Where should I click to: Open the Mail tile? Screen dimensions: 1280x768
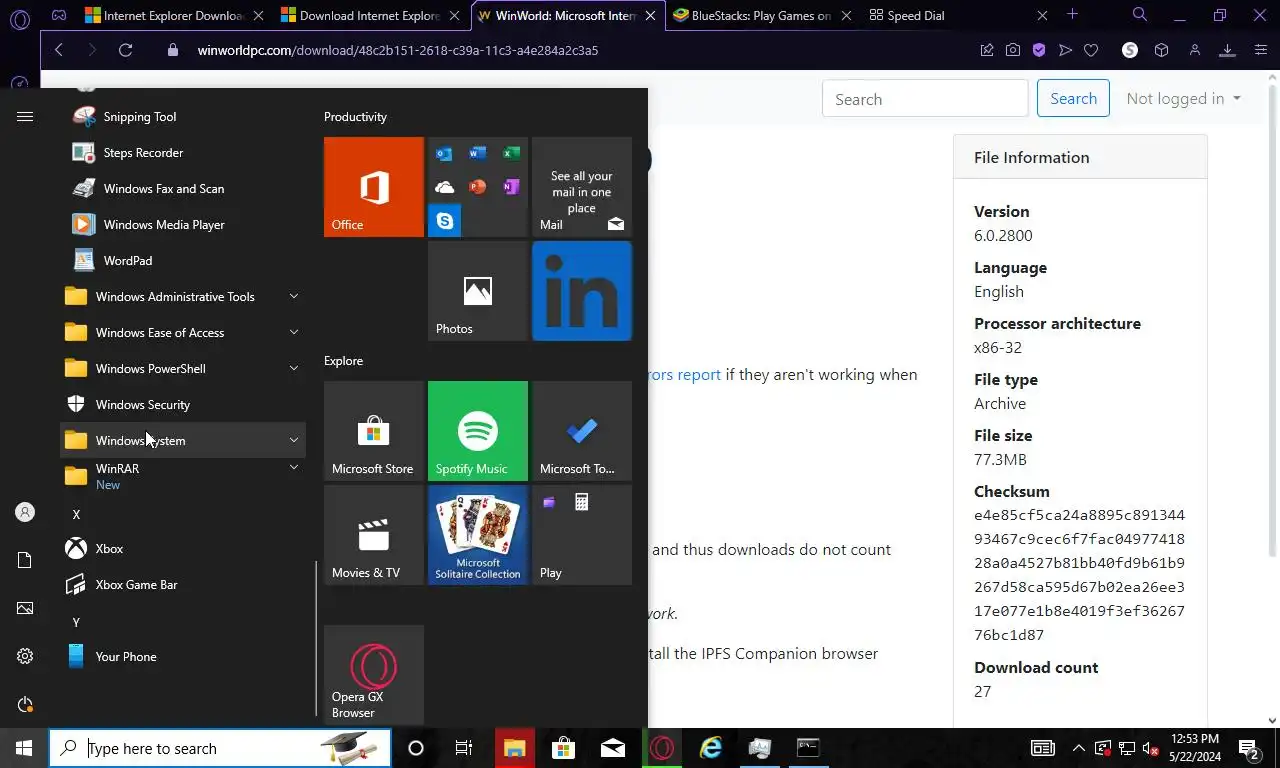582,187
